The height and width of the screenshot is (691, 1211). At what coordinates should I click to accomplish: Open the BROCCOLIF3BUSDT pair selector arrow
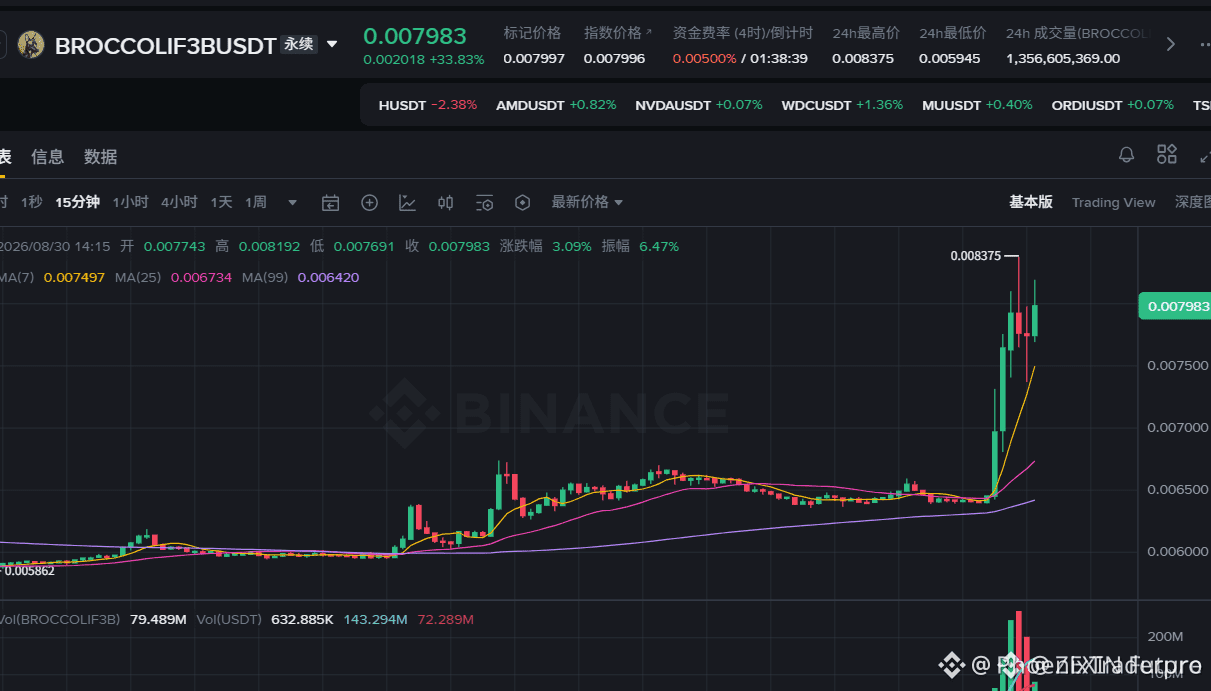tap(332, 45)
